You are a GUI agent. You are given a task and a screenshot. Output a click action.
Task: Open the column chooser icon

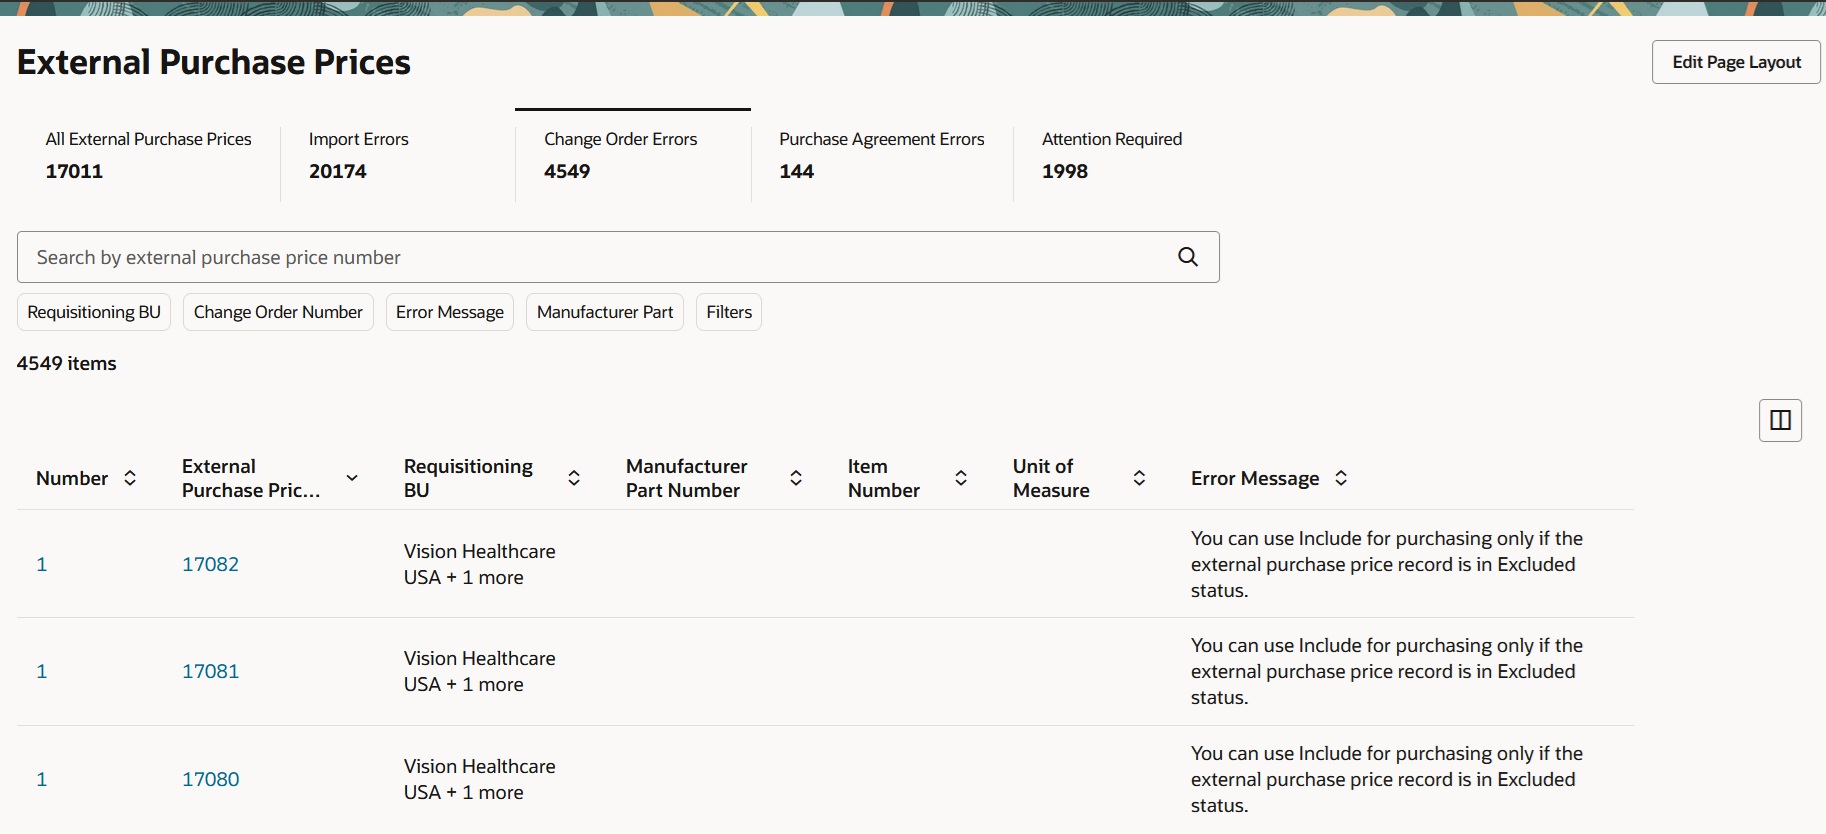(1780, 420)
